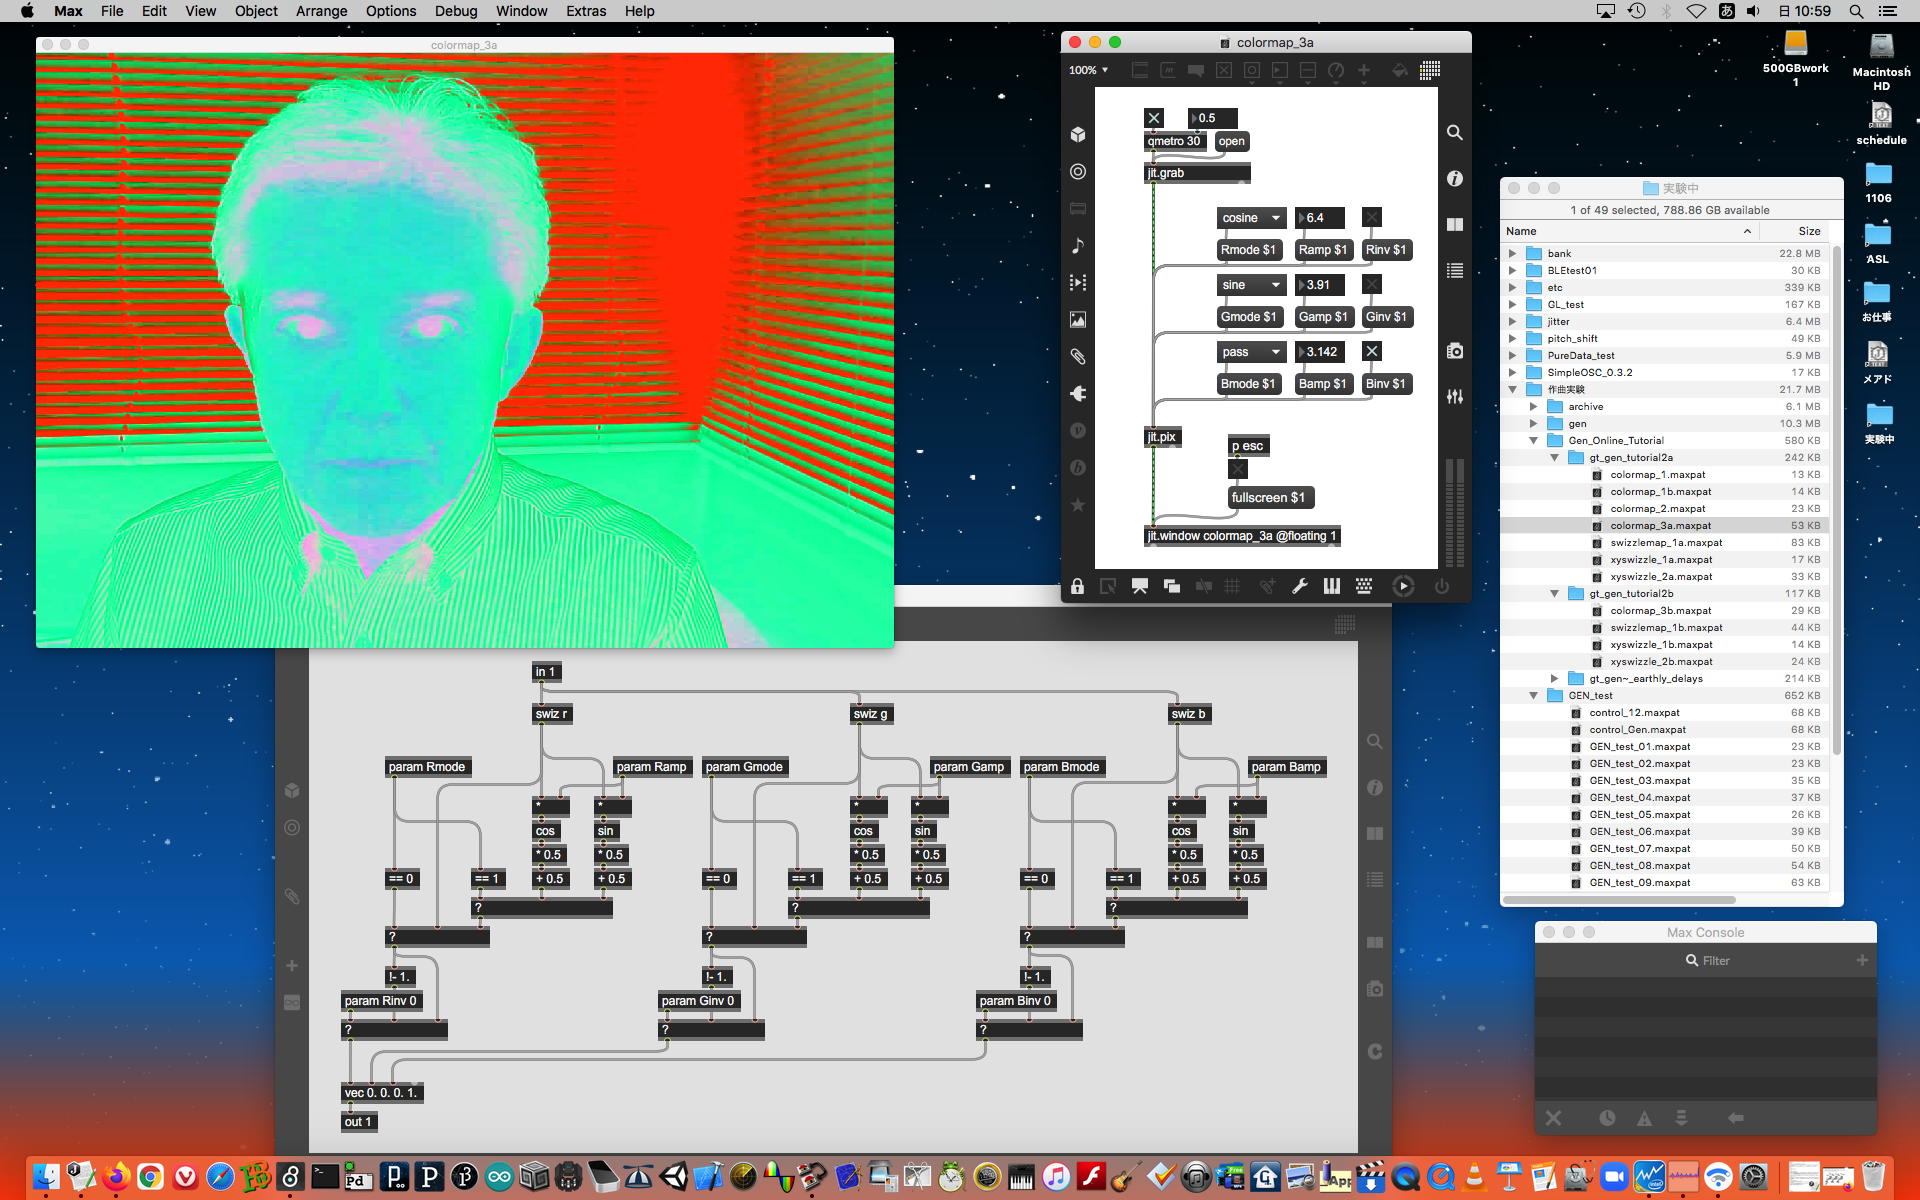1920x1200 pixels.
Task: Toggle the Binv invert checkbox
Action: (1372, 352)
